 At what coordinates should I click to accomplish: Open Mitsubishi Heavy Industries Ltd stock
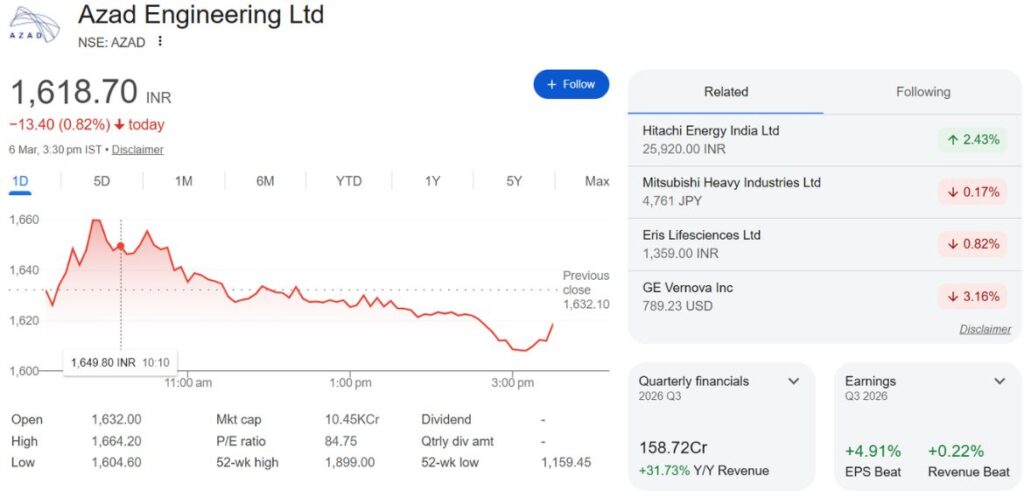coord(824,192)
